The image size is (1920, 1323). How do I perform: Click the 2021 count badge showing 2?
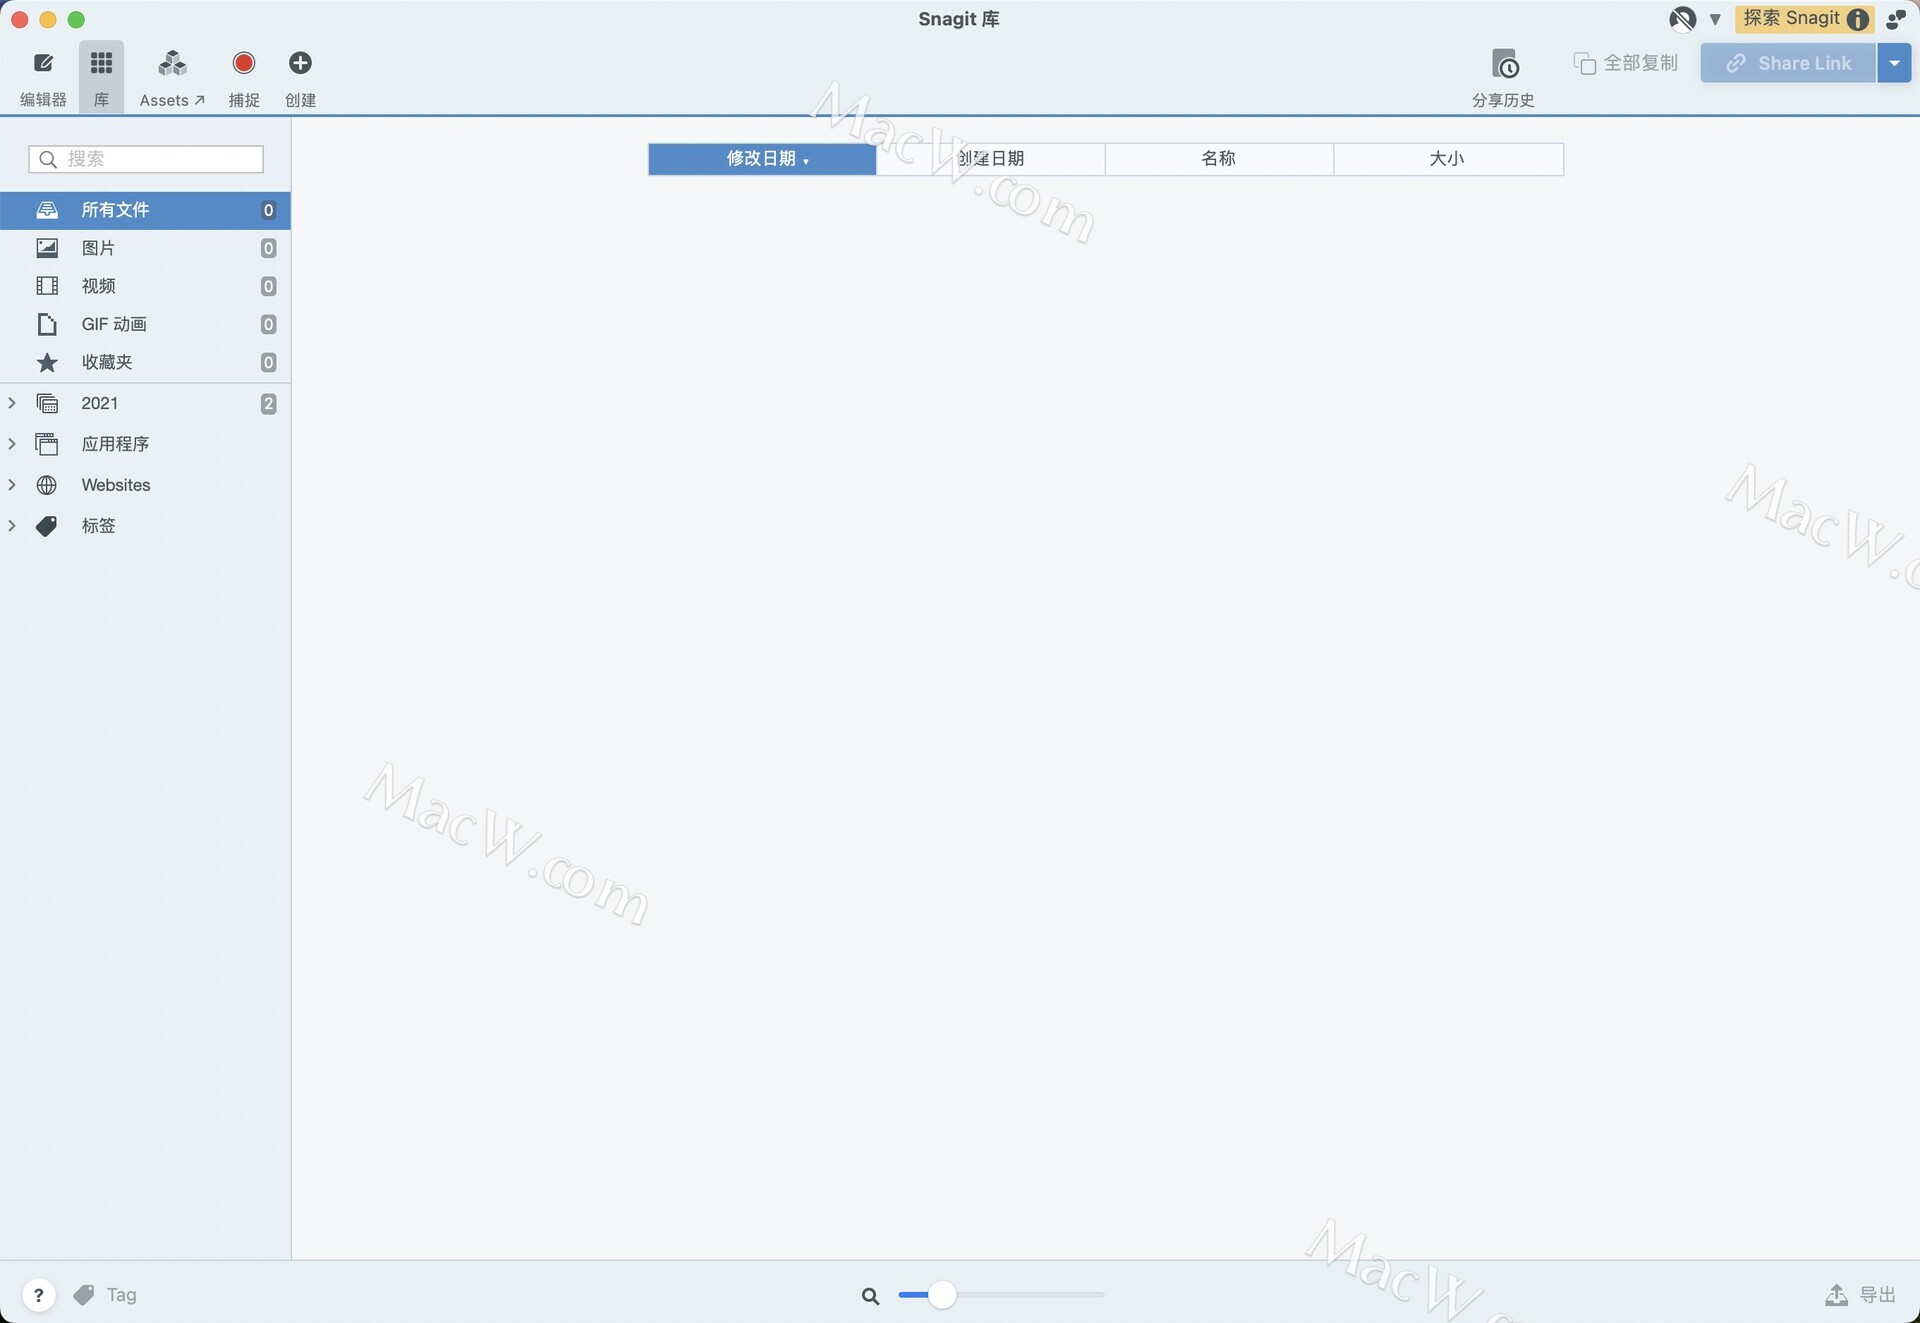pyautogui.click(x=268, y=403)
